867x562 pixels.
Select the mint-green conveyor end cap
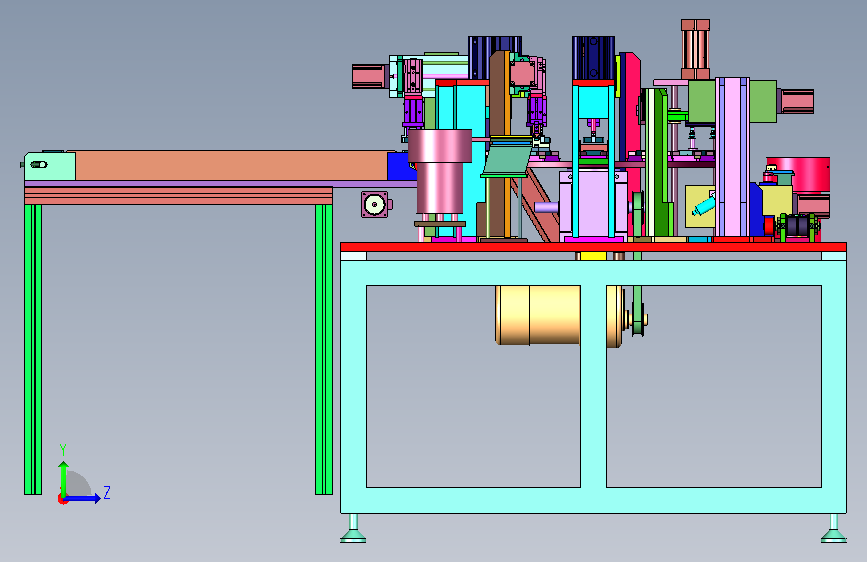50,166
